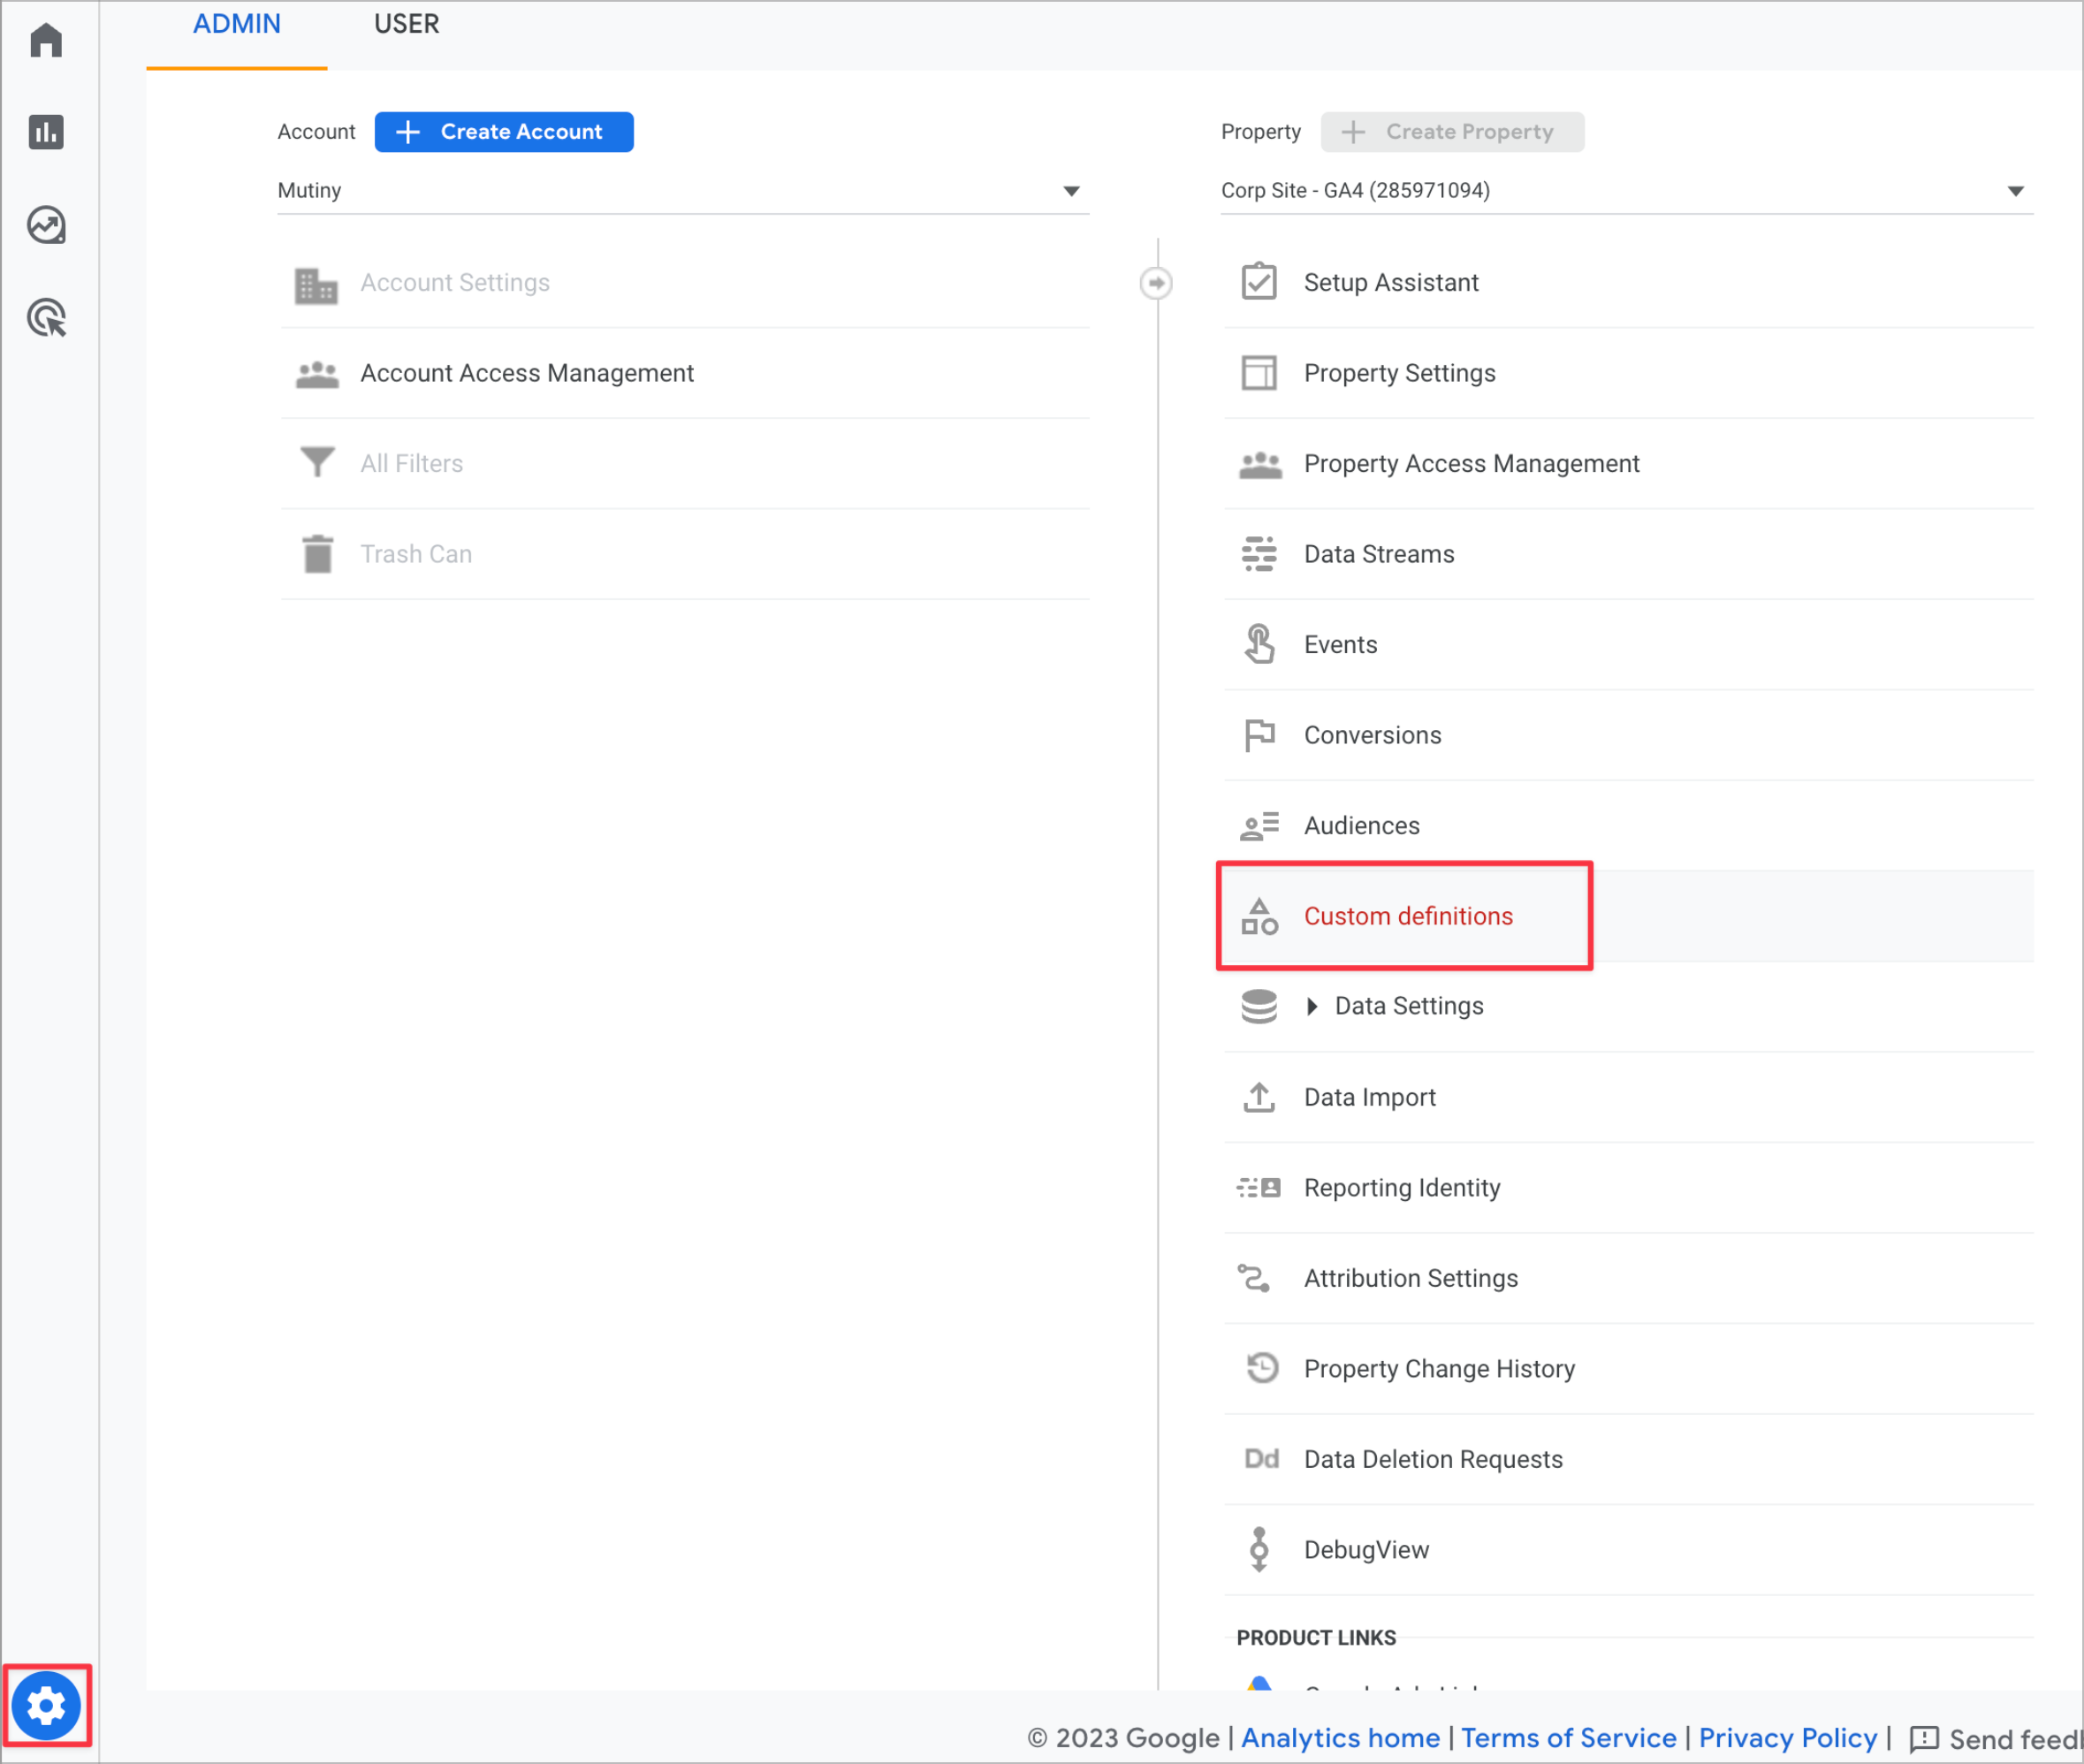Click the Data Streams icon
Screen dimensions: 2084x1764
[1259, 554]
